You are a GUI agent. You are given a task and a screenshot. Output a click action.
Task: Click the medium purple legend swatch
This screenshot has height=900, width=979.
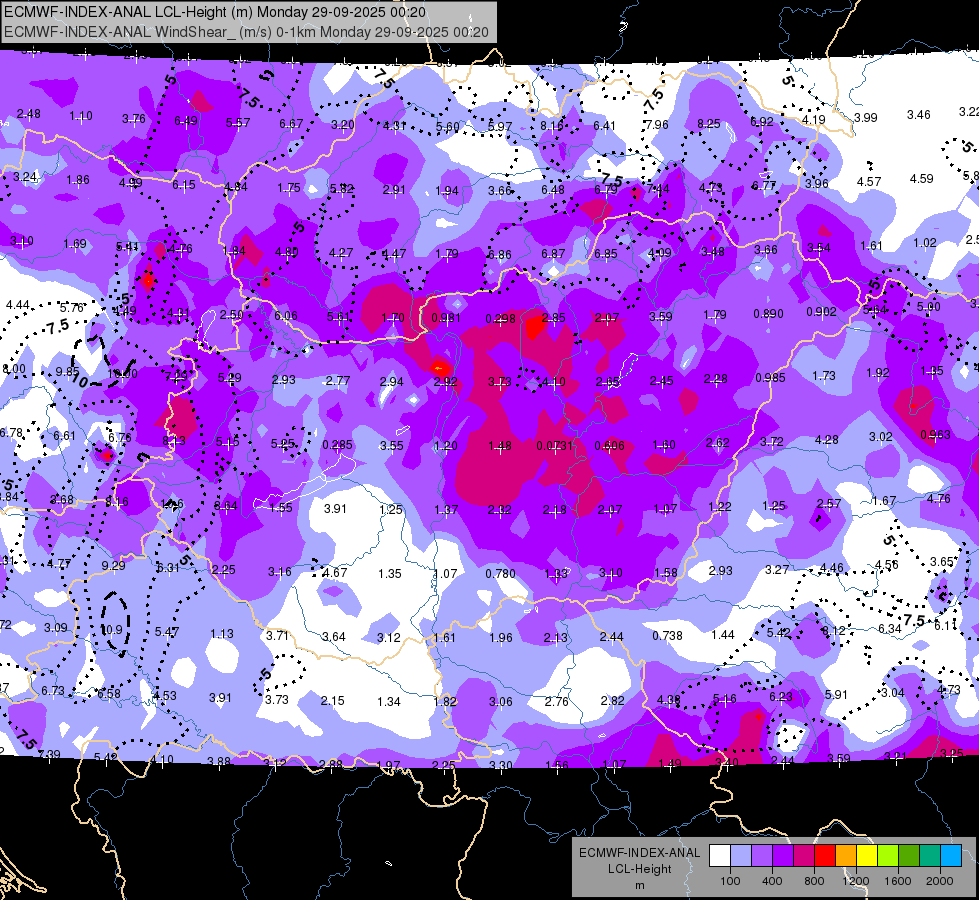[x=762, y=856]
